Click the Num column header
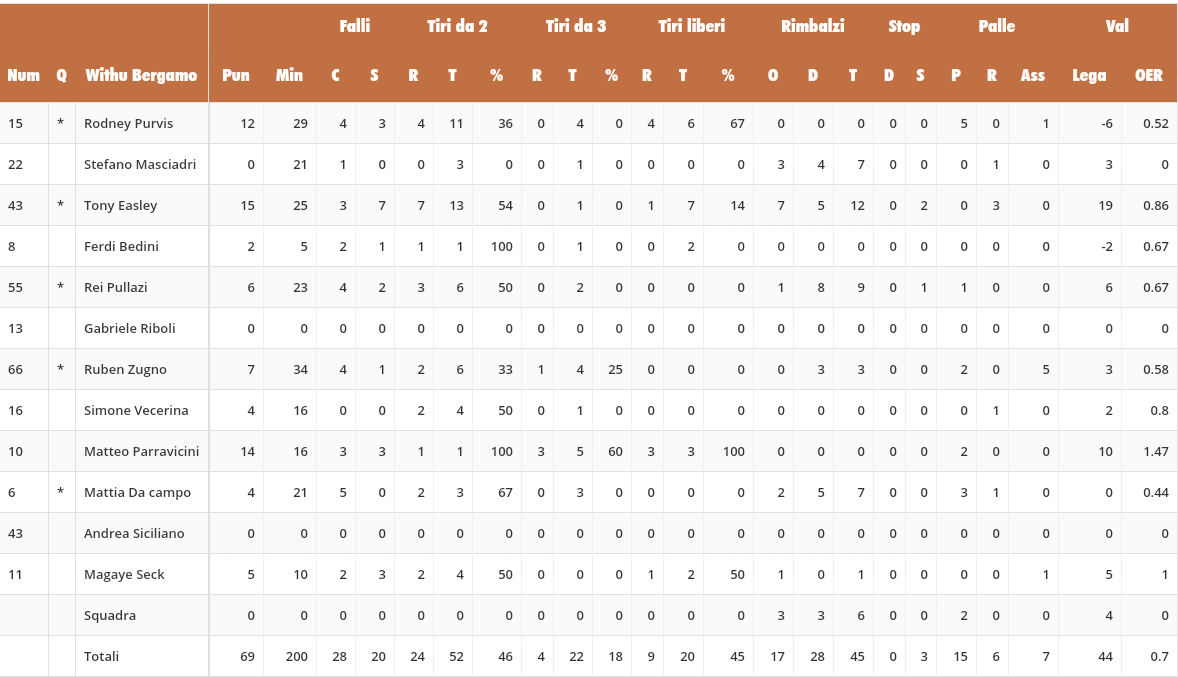 (x=23, y=75)
